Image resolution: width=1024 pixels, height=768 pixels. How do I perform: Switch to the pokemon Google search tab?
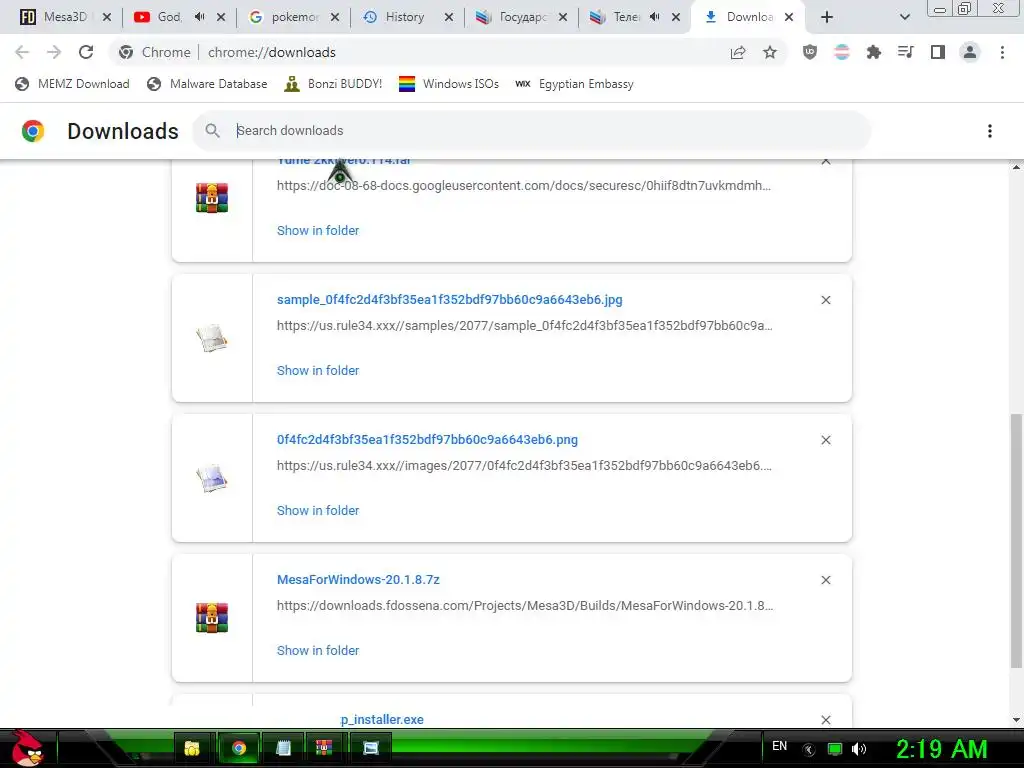[284, 17]
